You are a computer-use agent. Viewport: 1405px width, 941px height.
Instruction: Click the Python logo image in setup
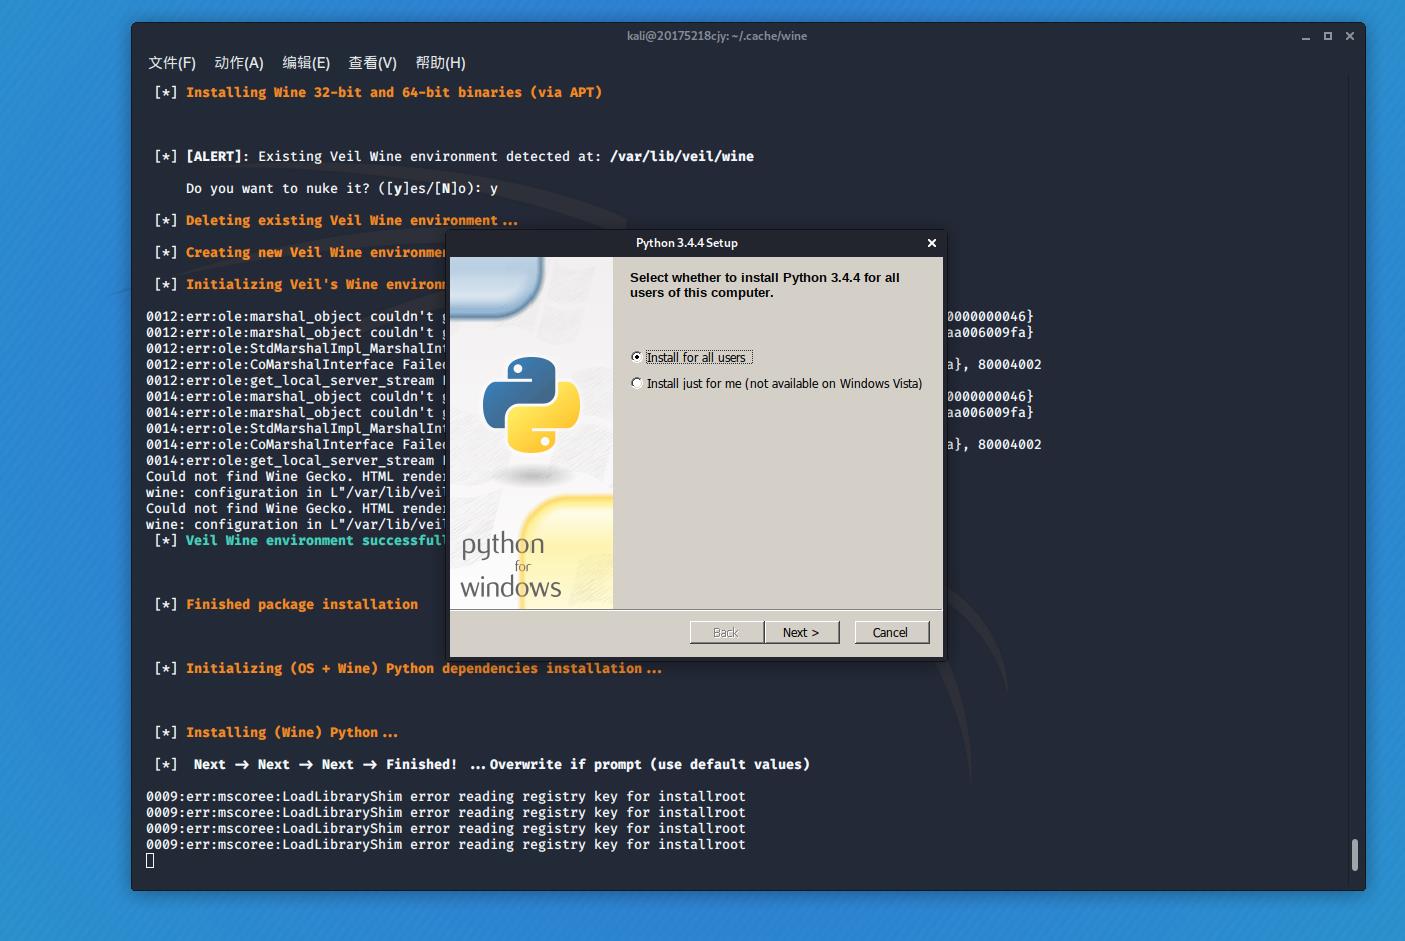(x=531, y=404)
